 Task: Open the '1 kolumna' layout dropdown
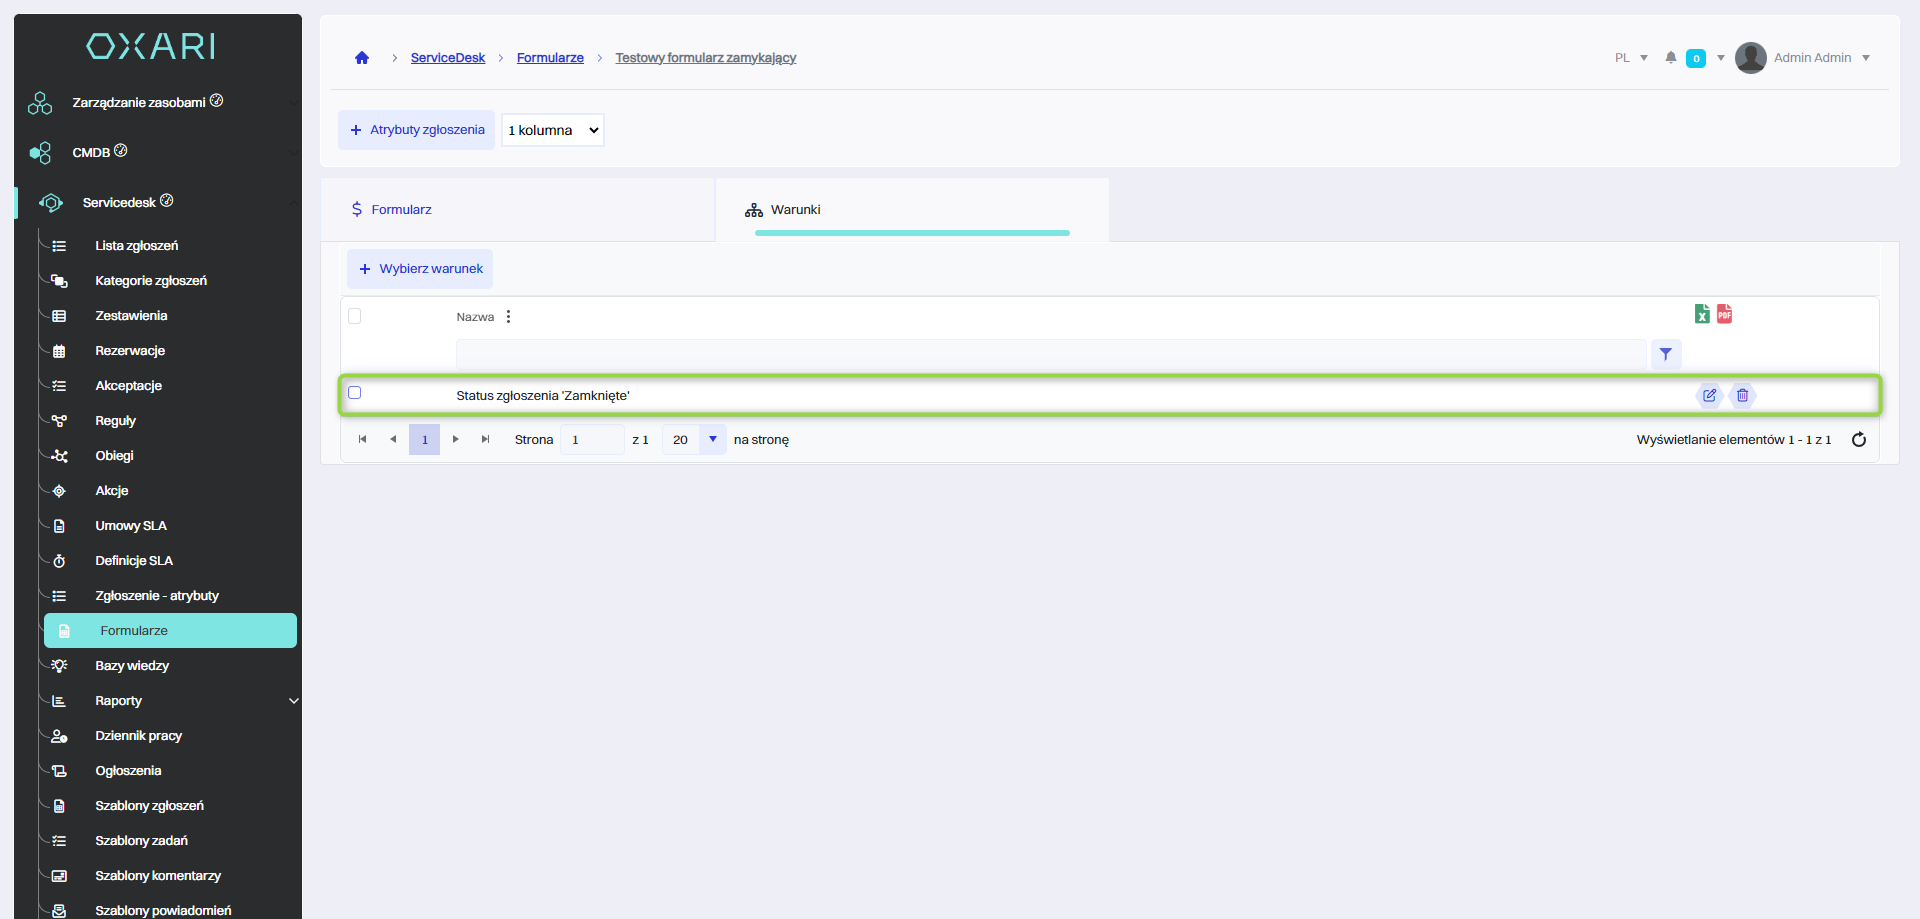[552, 130]
